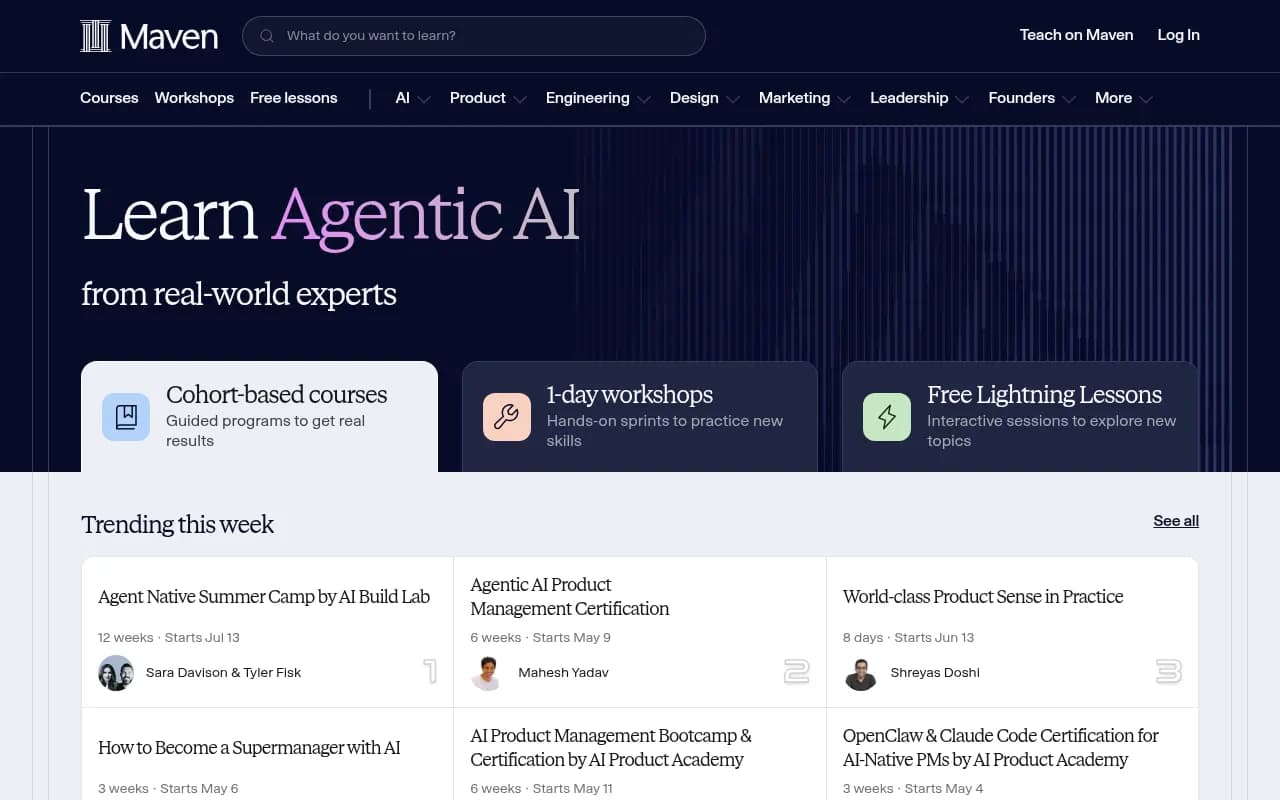The height and width of the screenshot is (800, 1280).
Task: Click the Teach on Maven link
Action: click(1076, 35)
